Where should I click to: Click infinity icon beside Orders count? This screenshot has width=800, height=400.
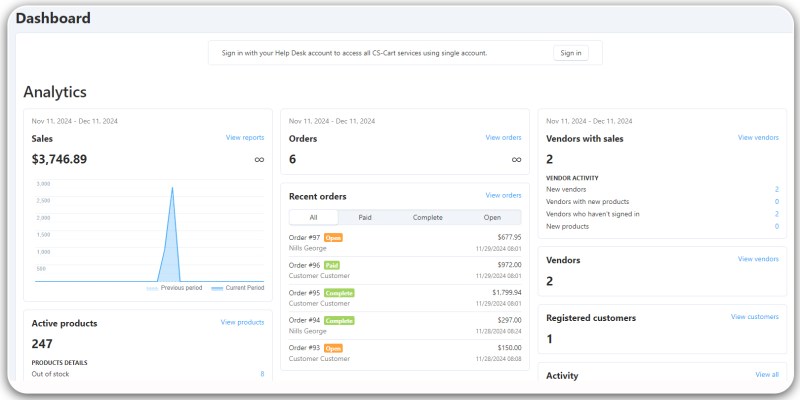click(516, 159)
